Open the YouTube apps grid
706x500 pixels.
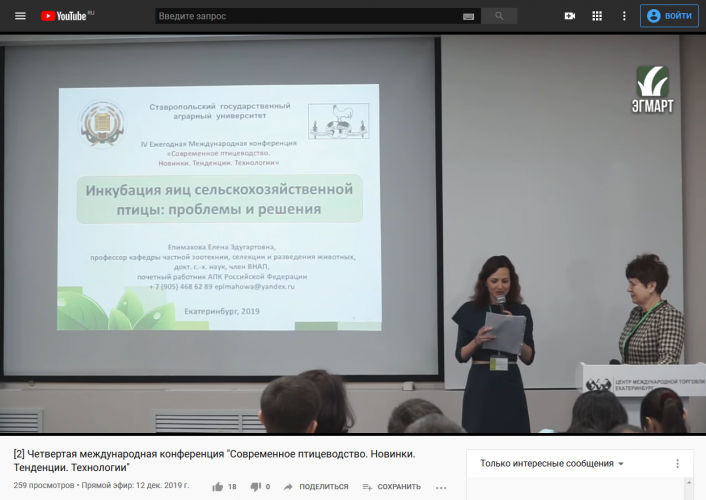point(597,16)
